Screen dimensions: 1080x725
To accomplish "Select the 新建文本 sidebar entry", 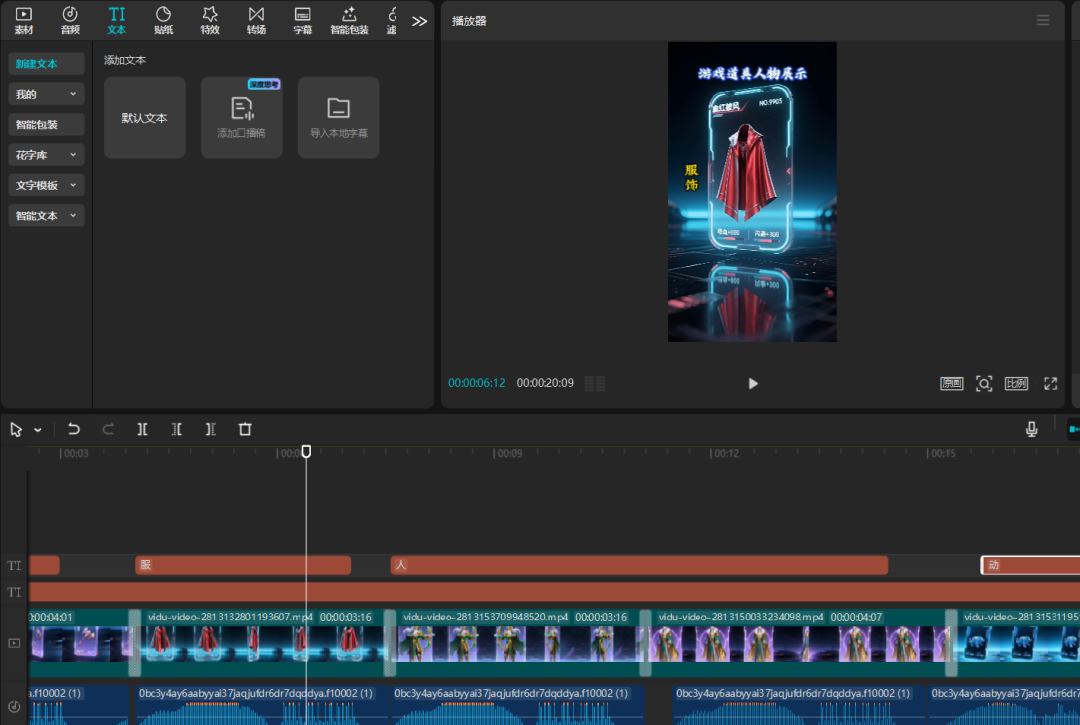I will pyautogui.click(x=46, y=63).
